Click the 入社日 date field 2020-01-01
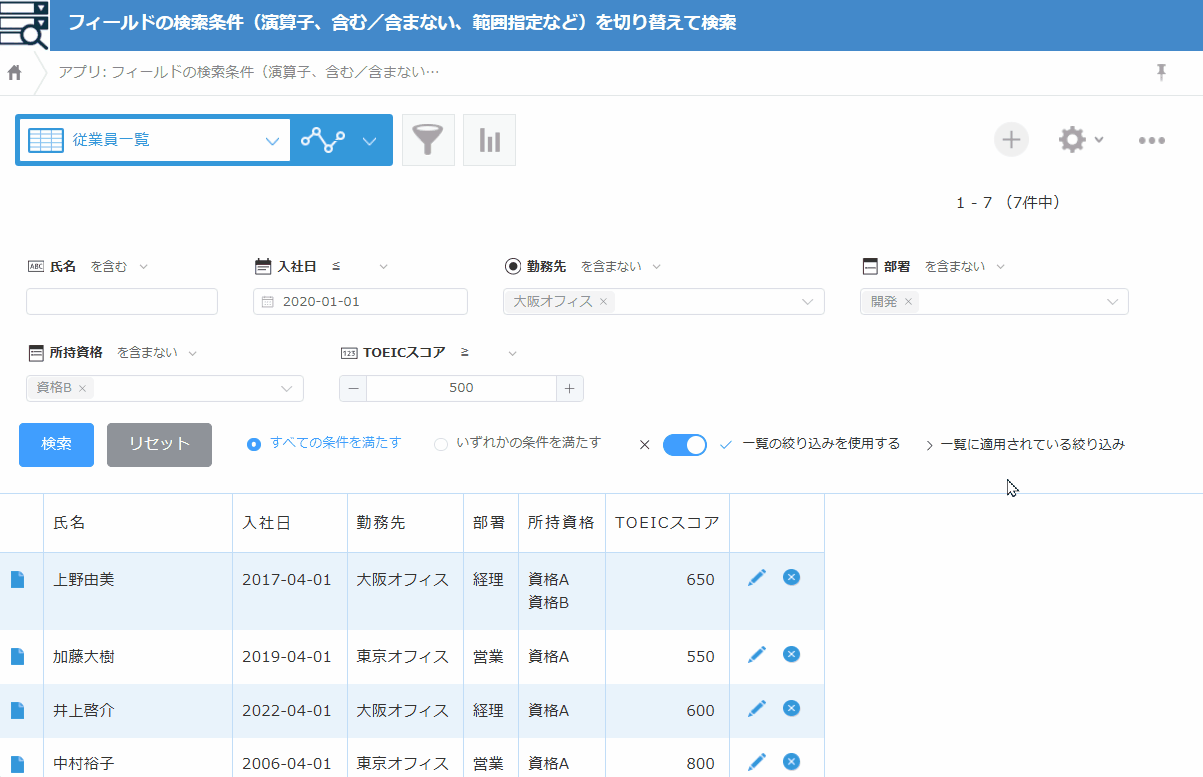The width and height of the screenshot is (1203, 777). 360,302
